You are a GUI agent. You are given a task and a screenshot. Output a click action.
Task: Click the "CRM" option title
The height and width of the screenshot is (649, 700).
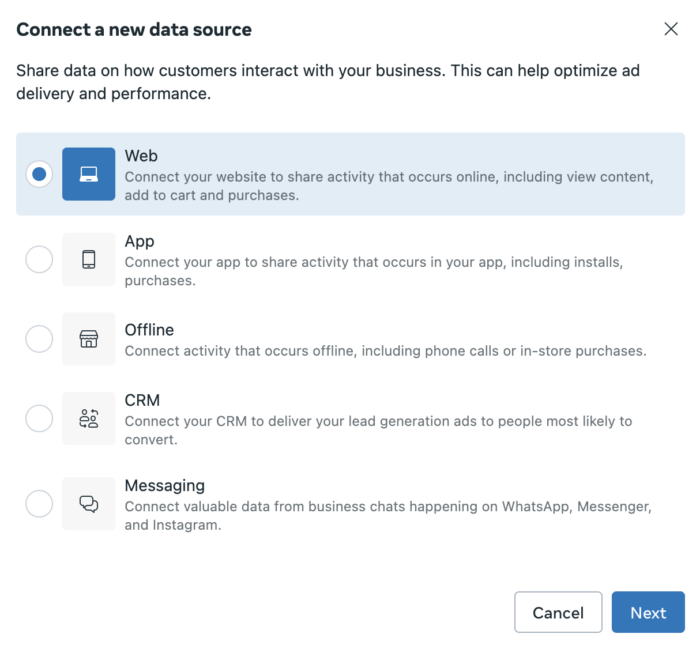pyautogui.click(x=142, y=400)
